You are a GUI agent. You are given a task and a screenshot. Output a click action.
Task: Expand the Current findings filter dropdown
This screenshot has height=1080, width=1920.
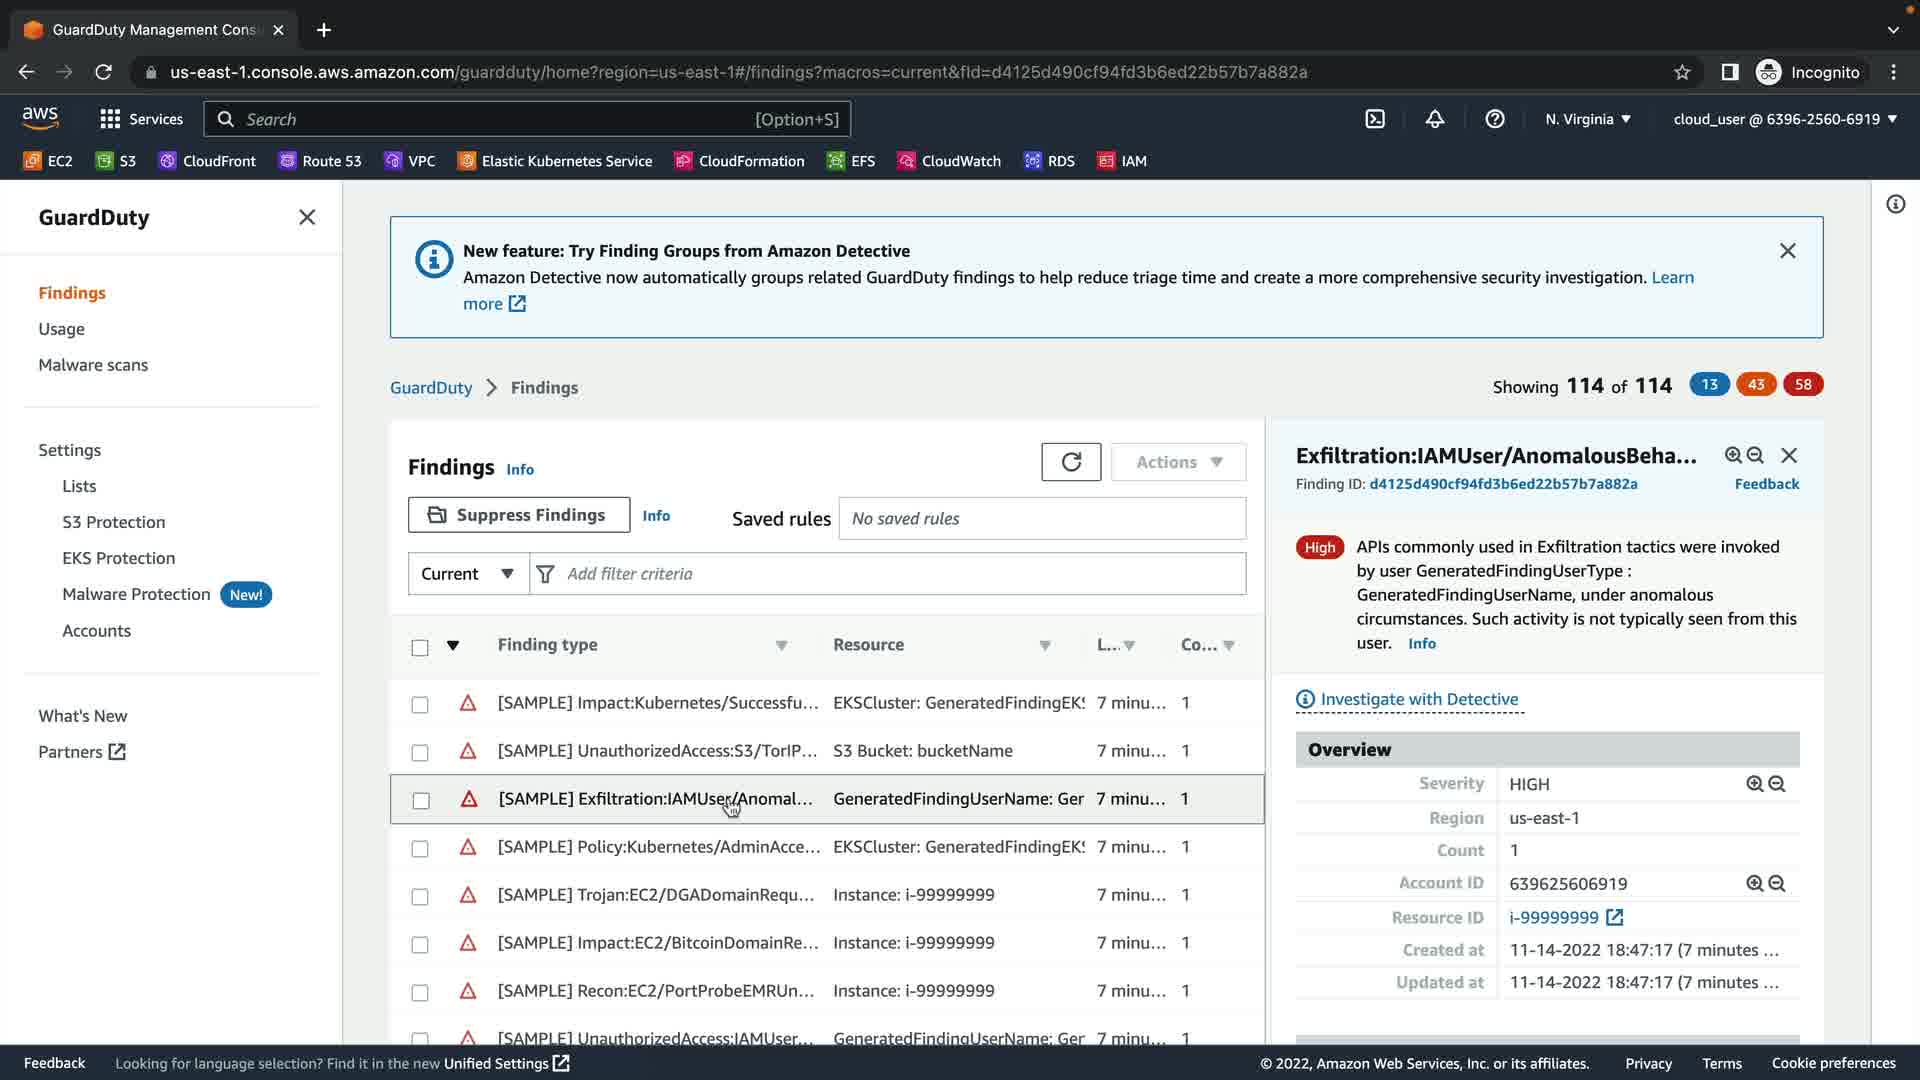(x=468, y=574)
